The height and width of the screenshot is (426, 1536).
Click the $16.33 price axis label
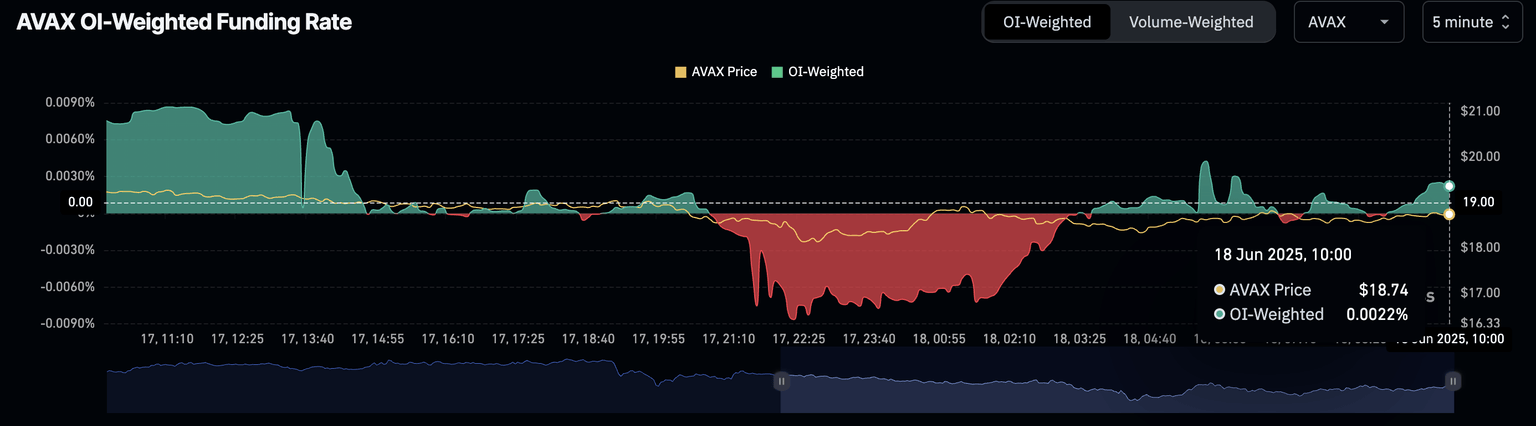tap(1480, 323)
